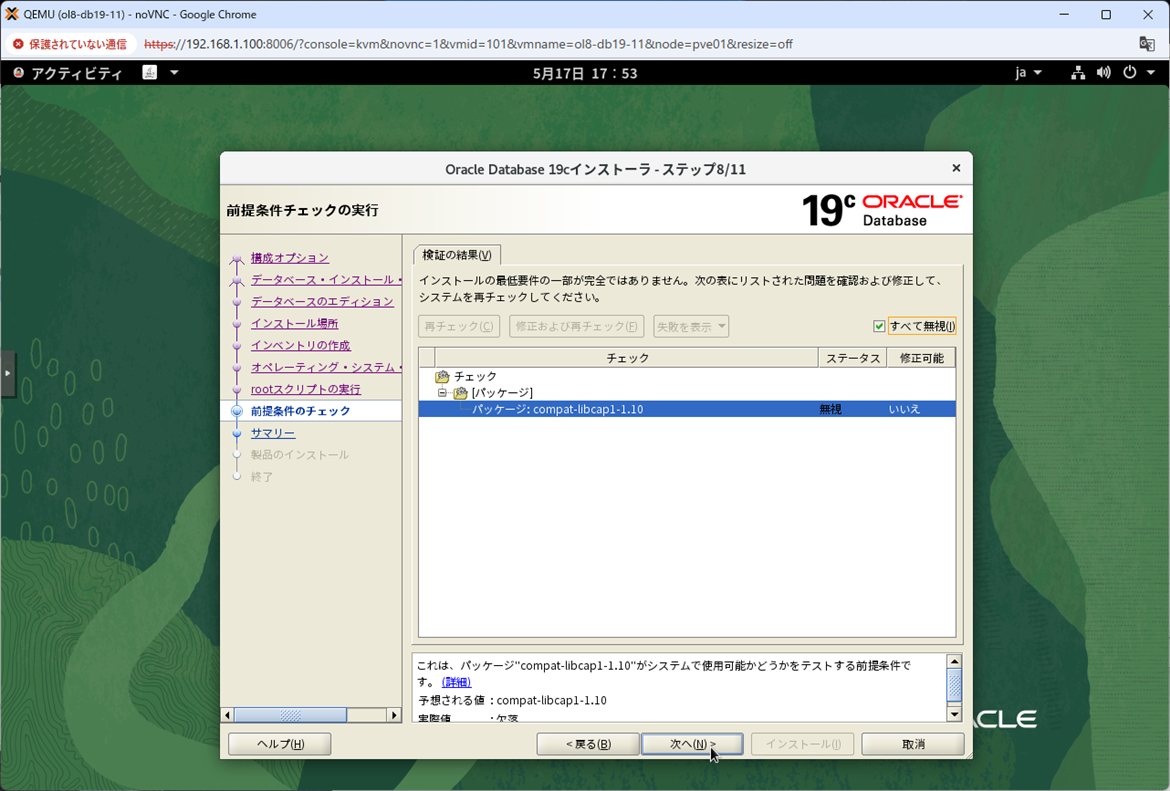This screenshot has width=1170, height=791.
Task: Click the description pane scrollbar thumb
Action: coord(954,685)
